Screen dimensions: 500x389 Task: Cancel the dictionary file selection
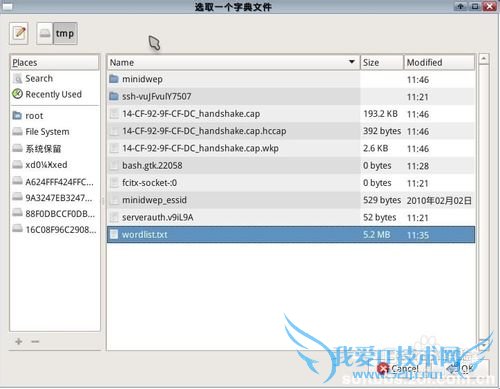click(x=399, y=369)
